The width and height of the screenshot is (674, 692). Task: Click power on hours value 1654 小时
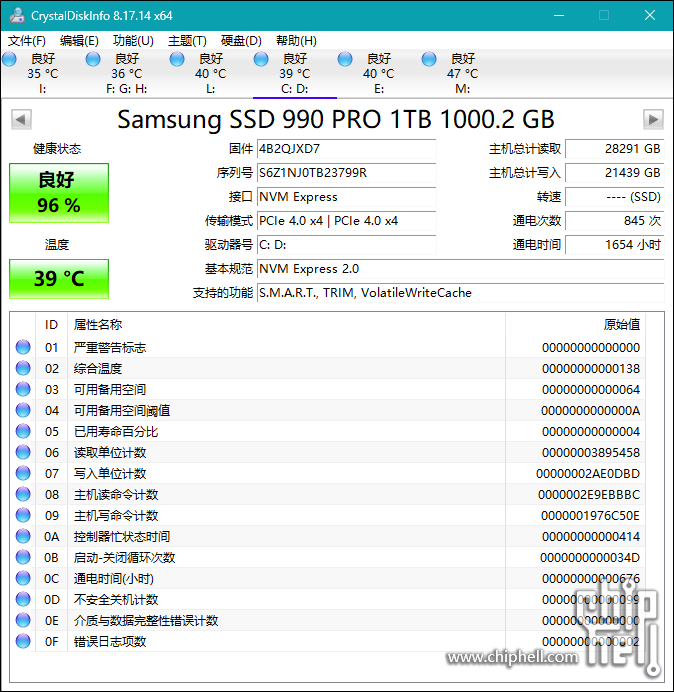pos(614,244)
